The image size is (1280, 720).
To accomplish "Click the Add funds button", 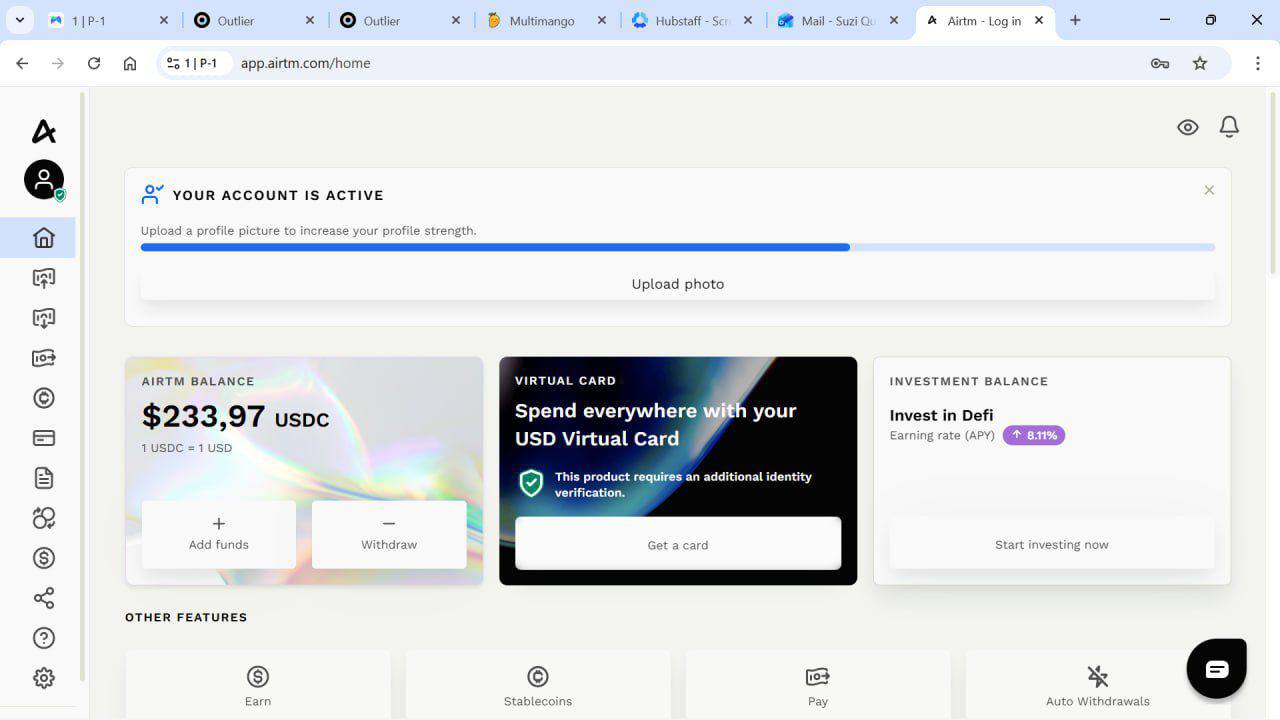I will click(219, 534).
